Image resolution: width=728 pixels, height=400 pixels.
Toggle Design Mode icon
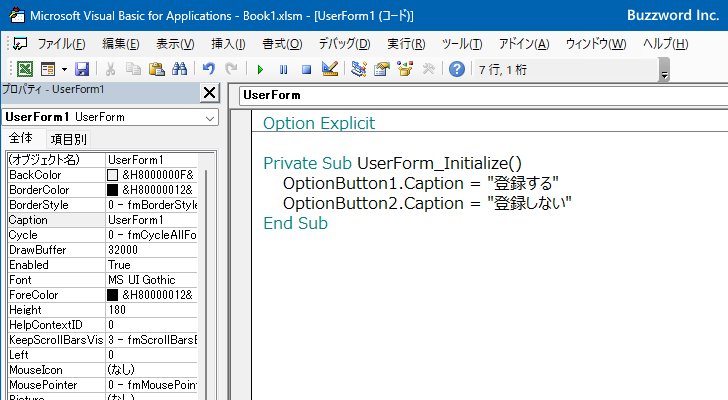[330, 70]
